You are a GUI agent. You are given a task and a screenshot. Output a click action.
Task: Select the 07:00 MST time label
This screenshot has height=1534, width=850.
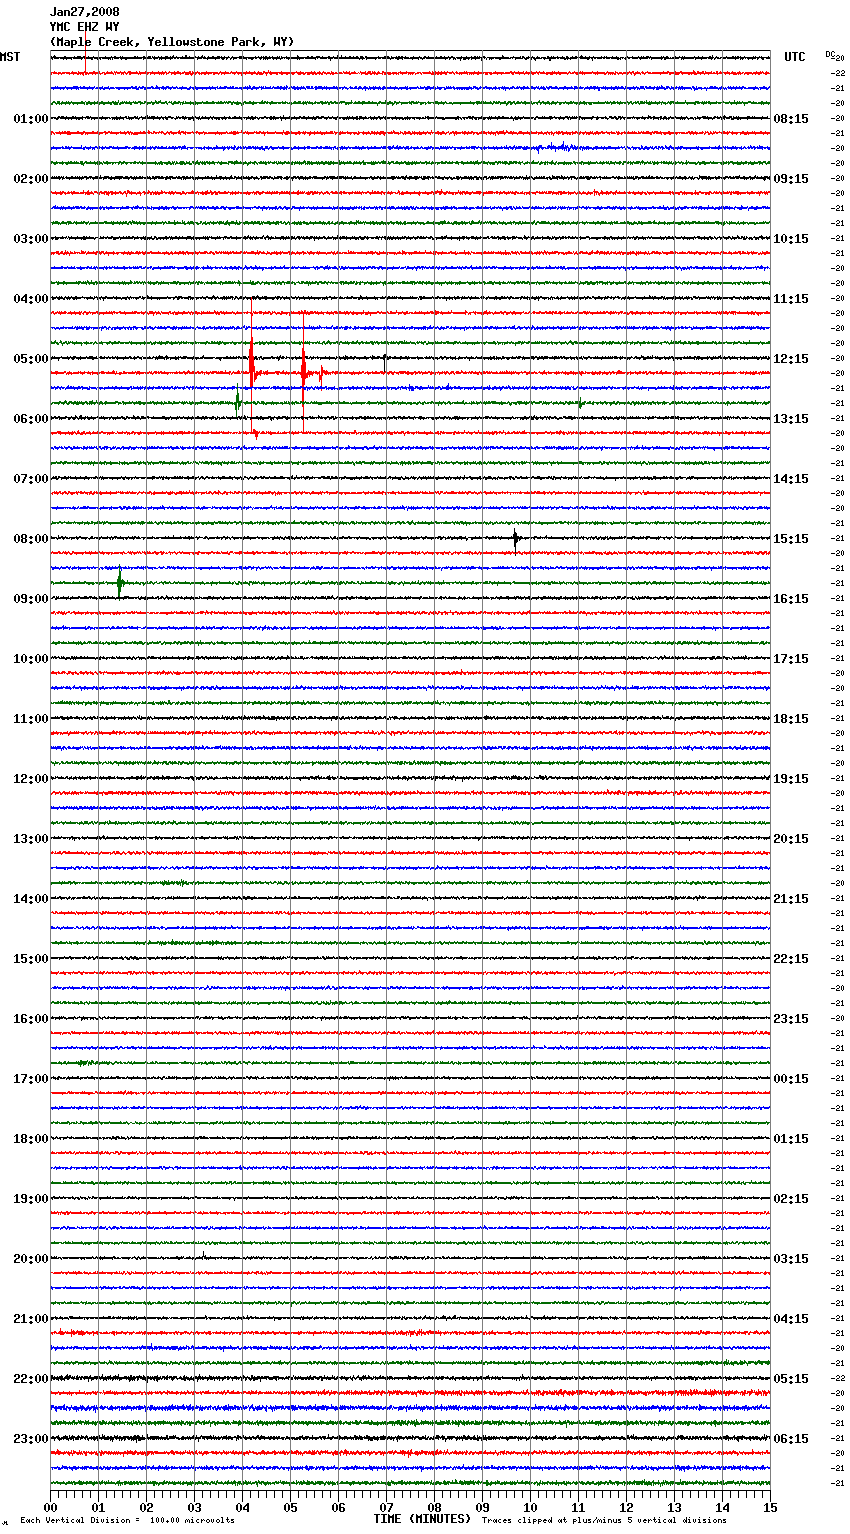[x=31, y=479]
